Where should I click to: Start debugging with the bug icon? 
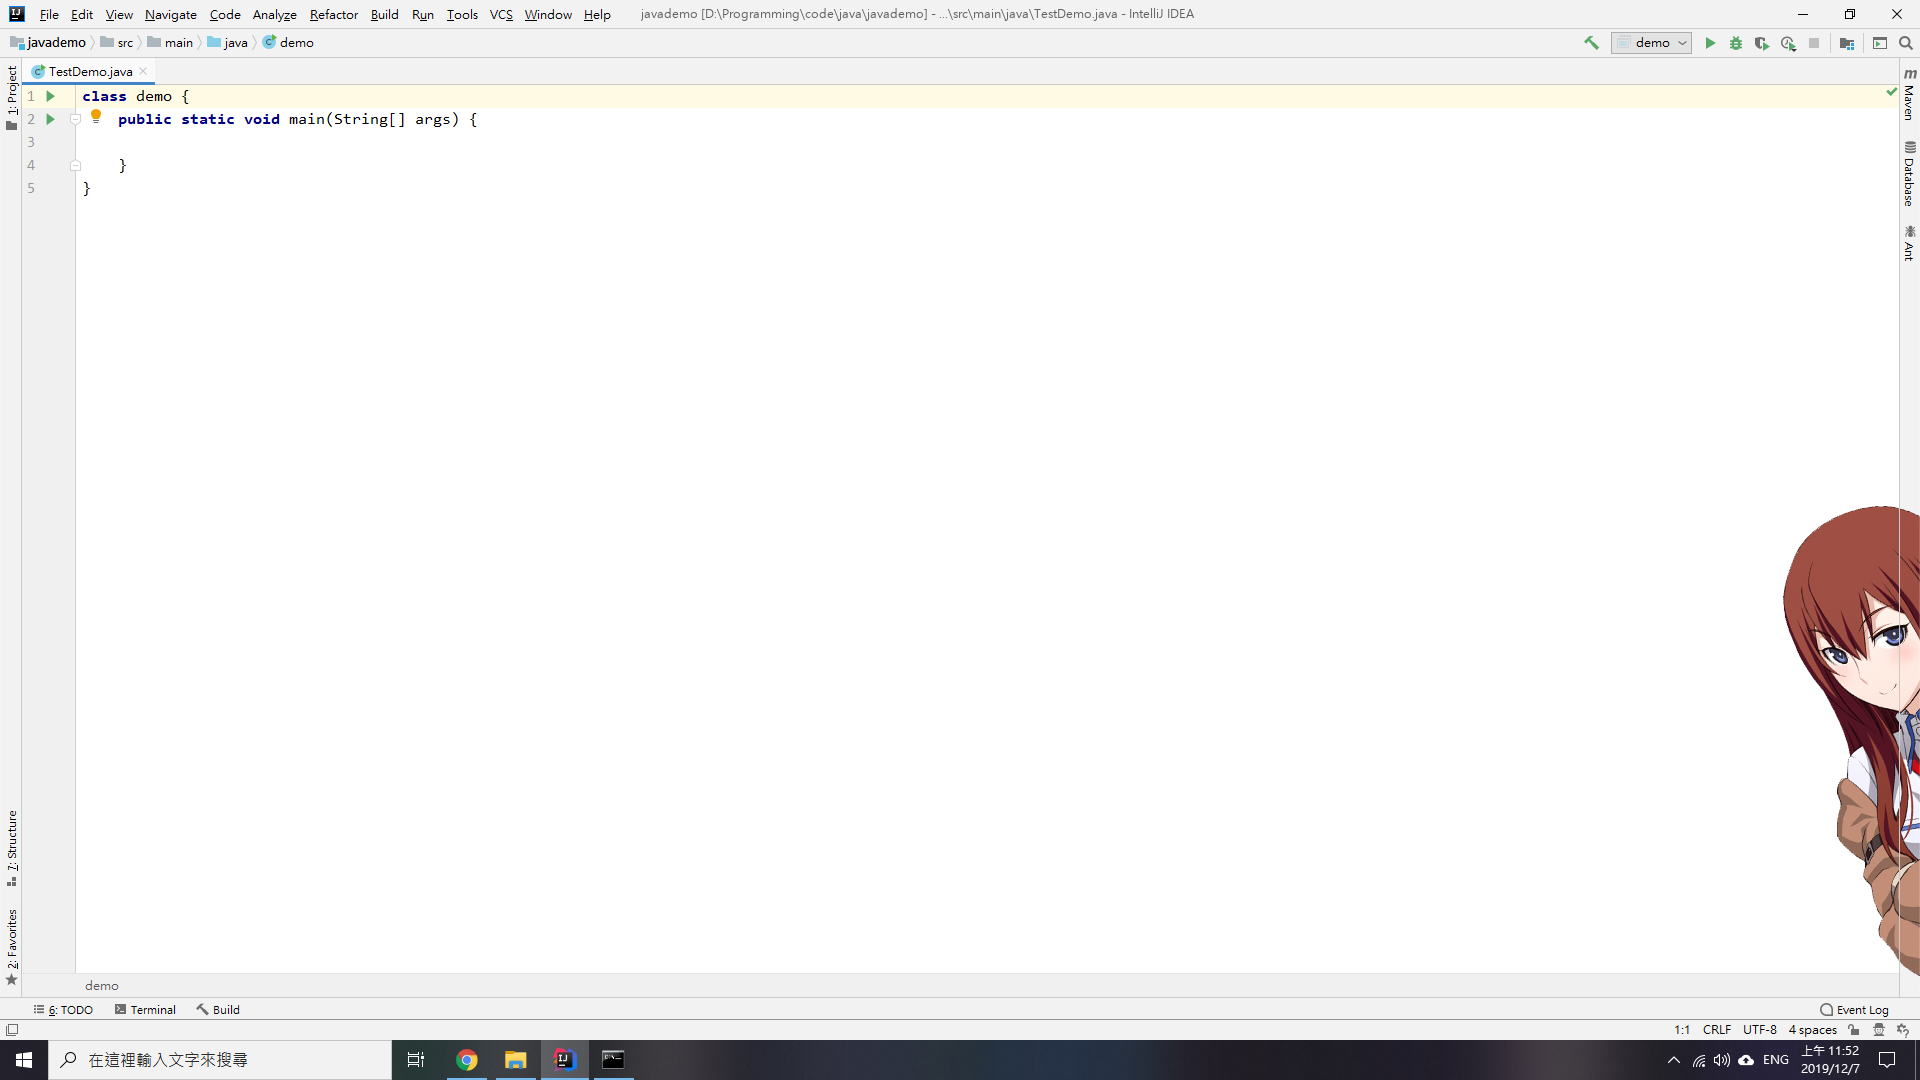1736,43
